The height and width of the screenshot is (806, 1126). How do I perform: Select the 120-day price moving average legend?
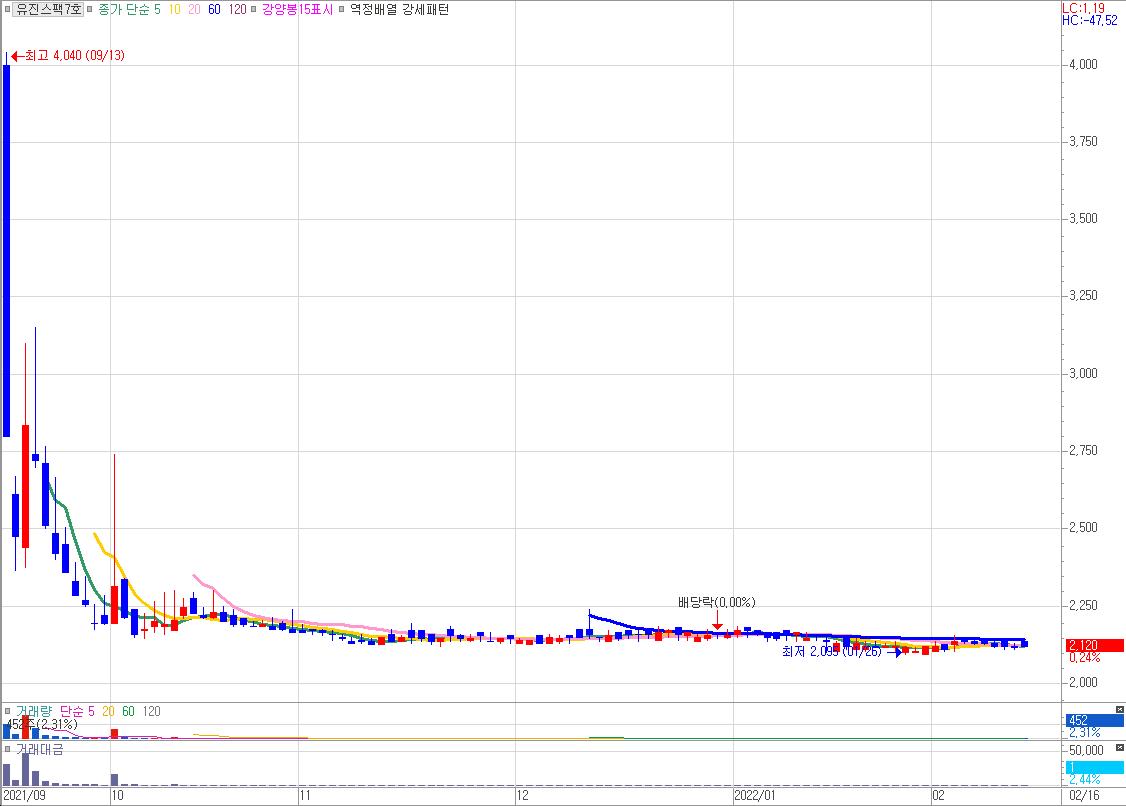pos(237,9)
